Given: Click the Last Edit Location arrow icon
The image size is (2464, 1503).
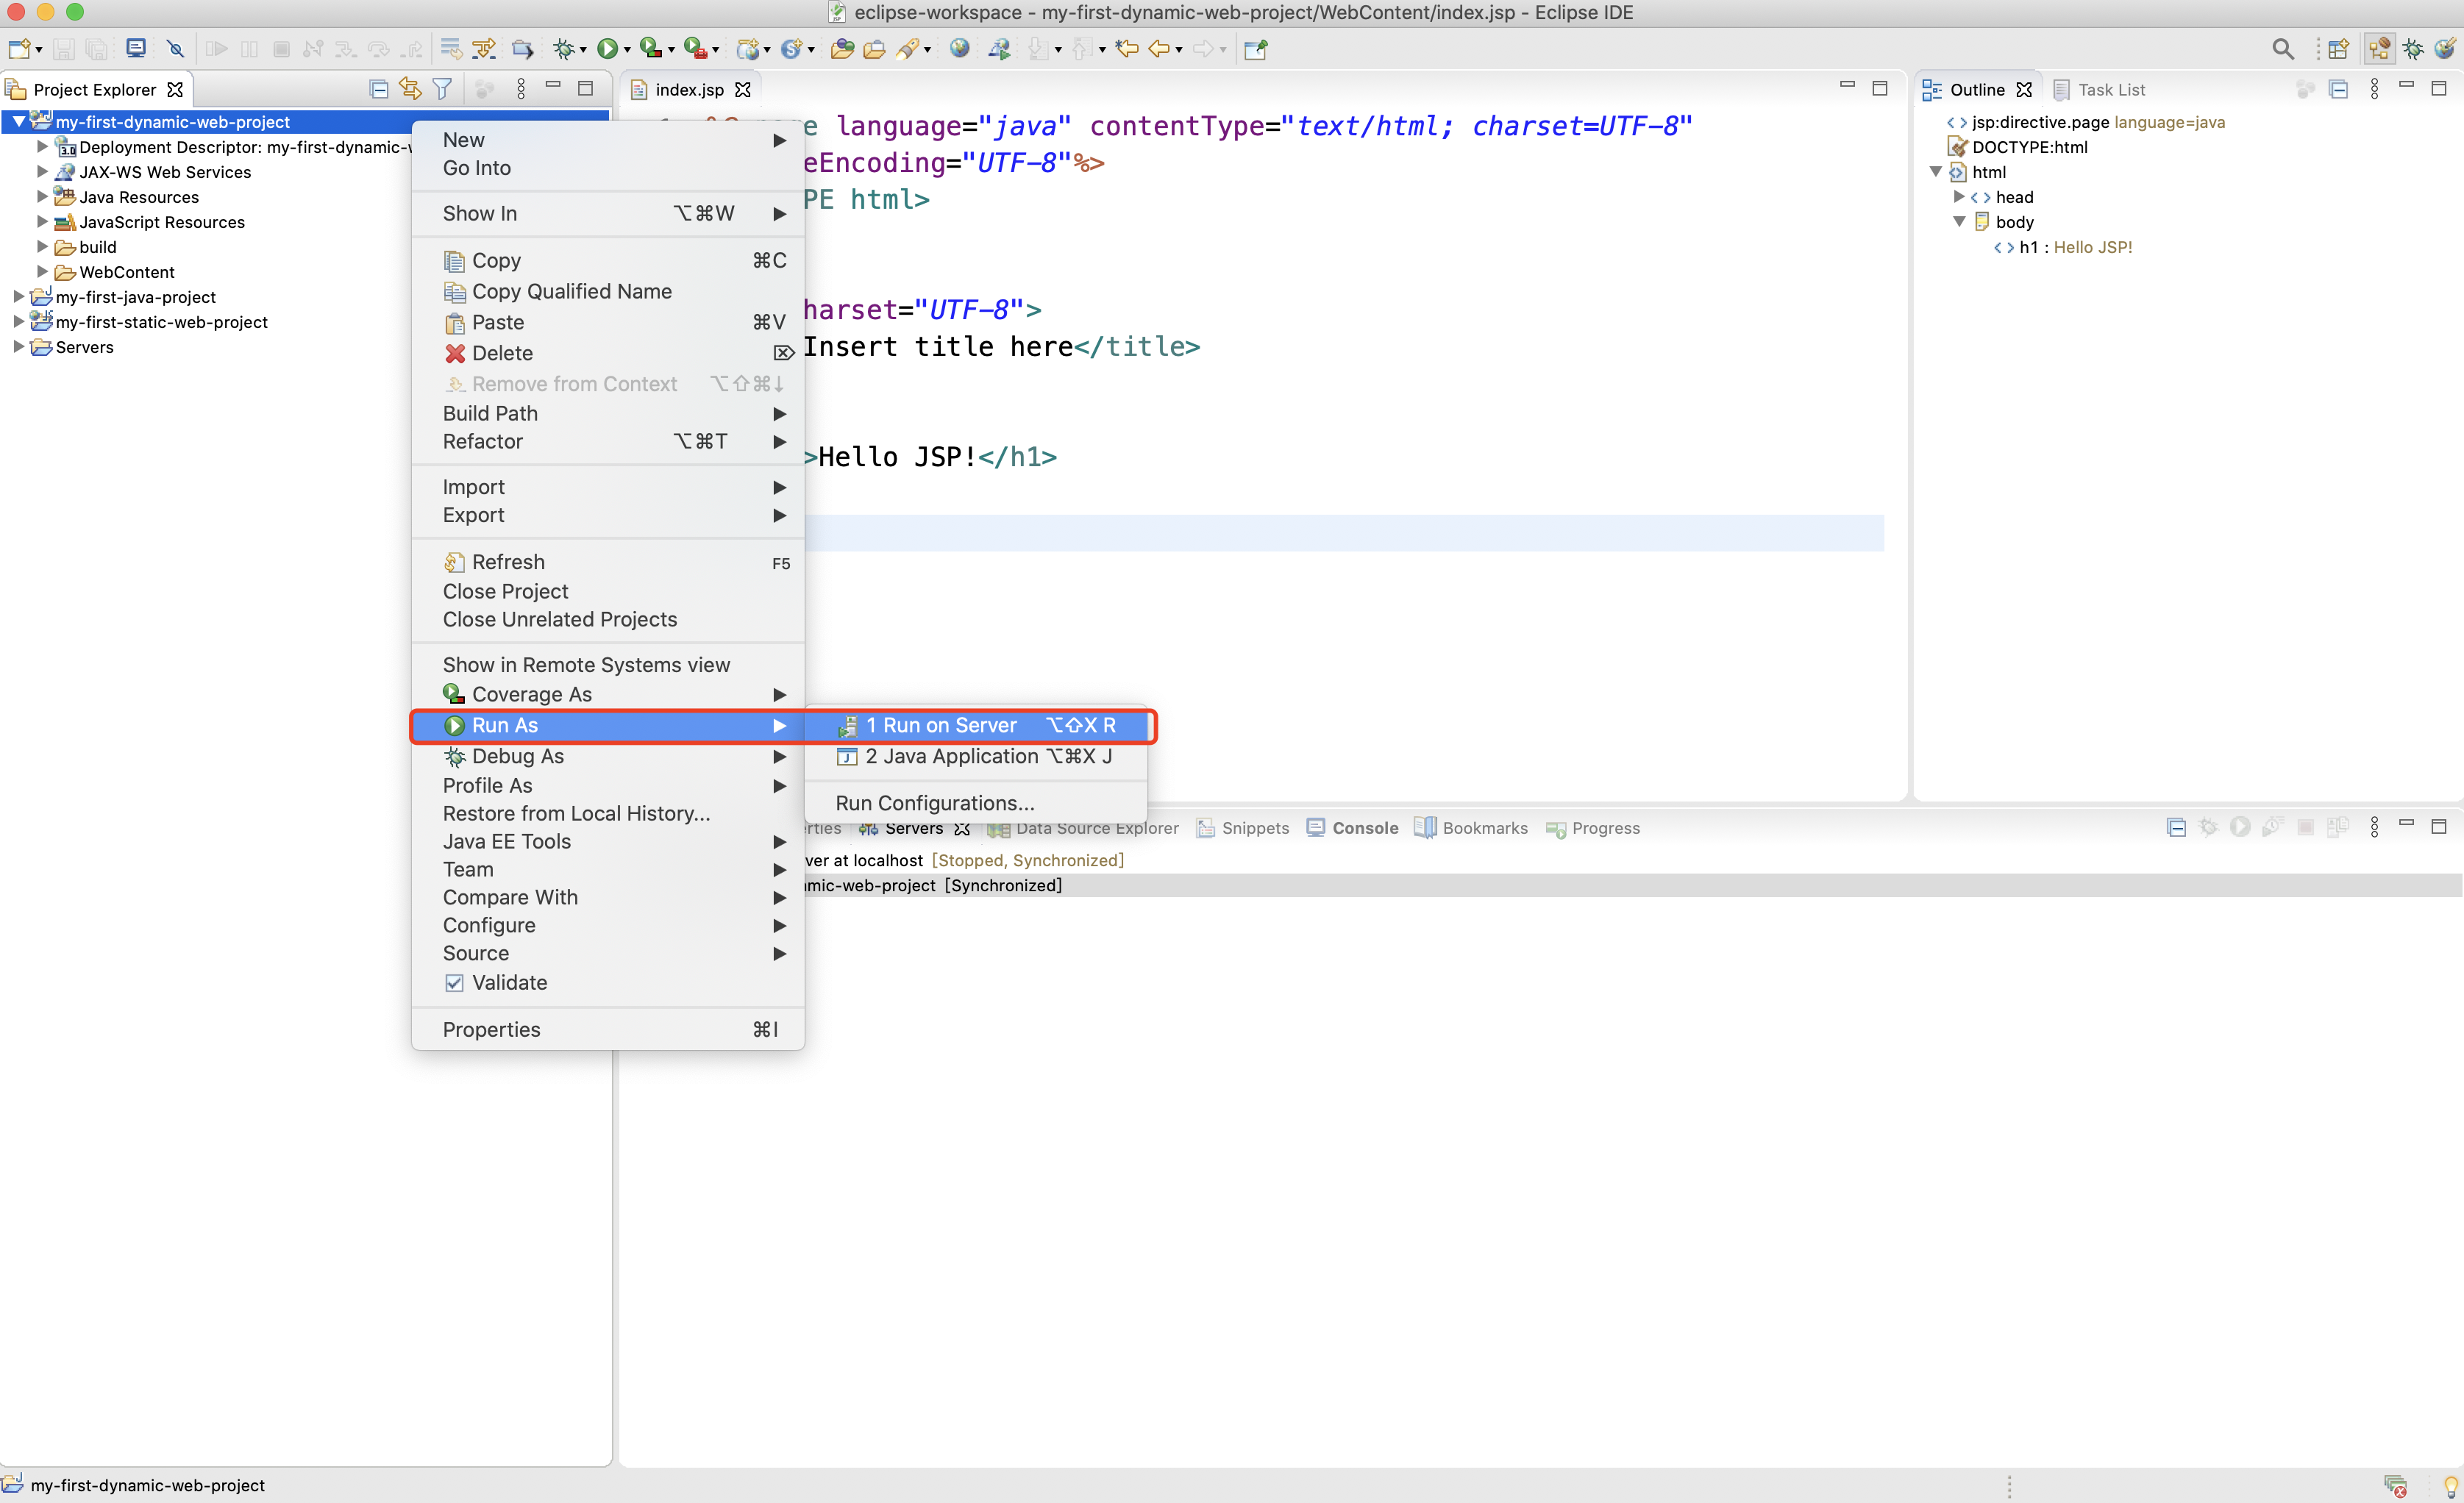Looking at the screenshot, I should 1127,48.
